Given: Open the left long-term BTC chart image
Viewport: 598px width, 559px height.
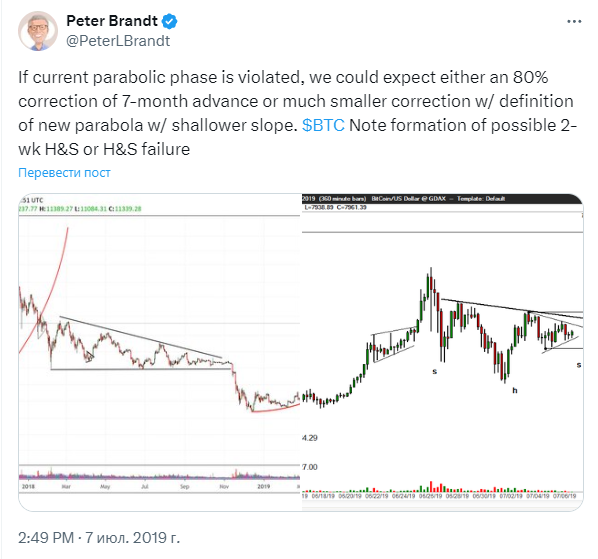Looking at the screenshot, I should pyautogui.click(x=159, y=352).
